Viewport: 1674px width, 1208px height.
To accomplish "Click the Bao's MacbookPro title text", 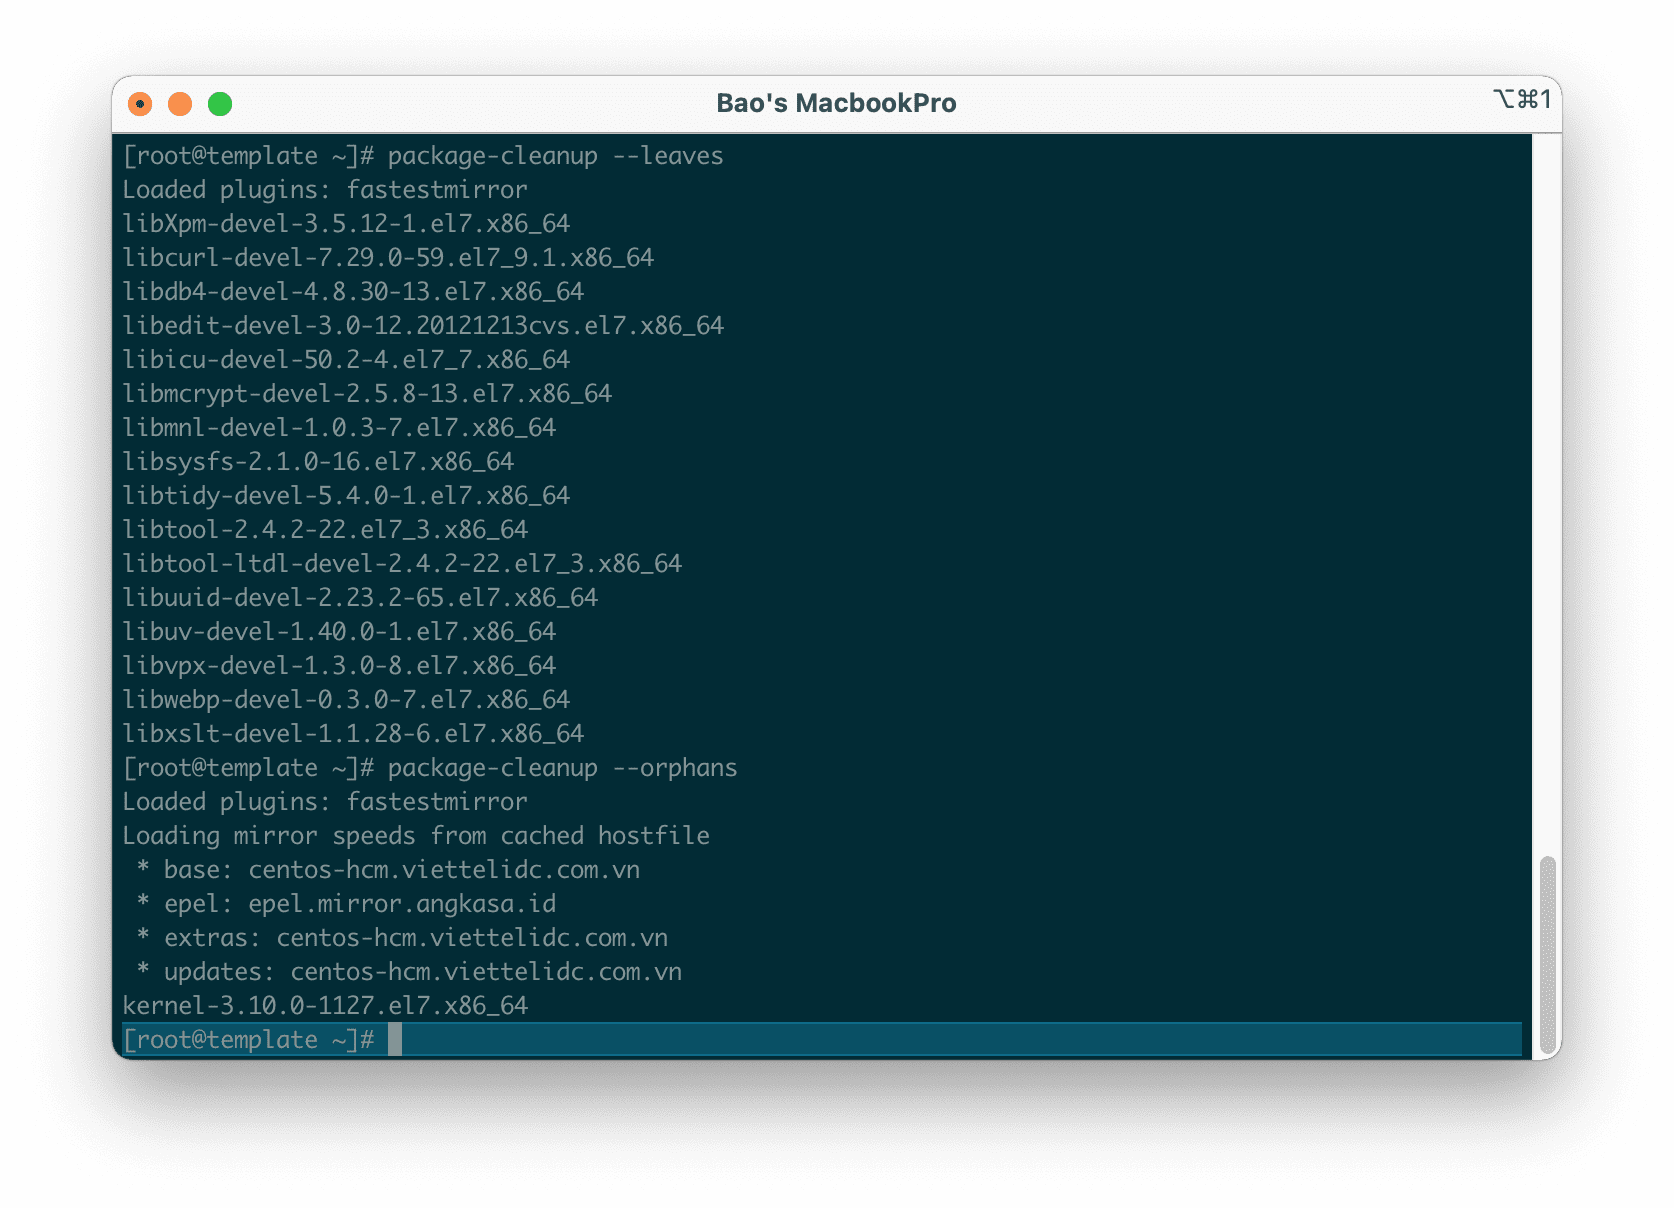I will (837, 102).
